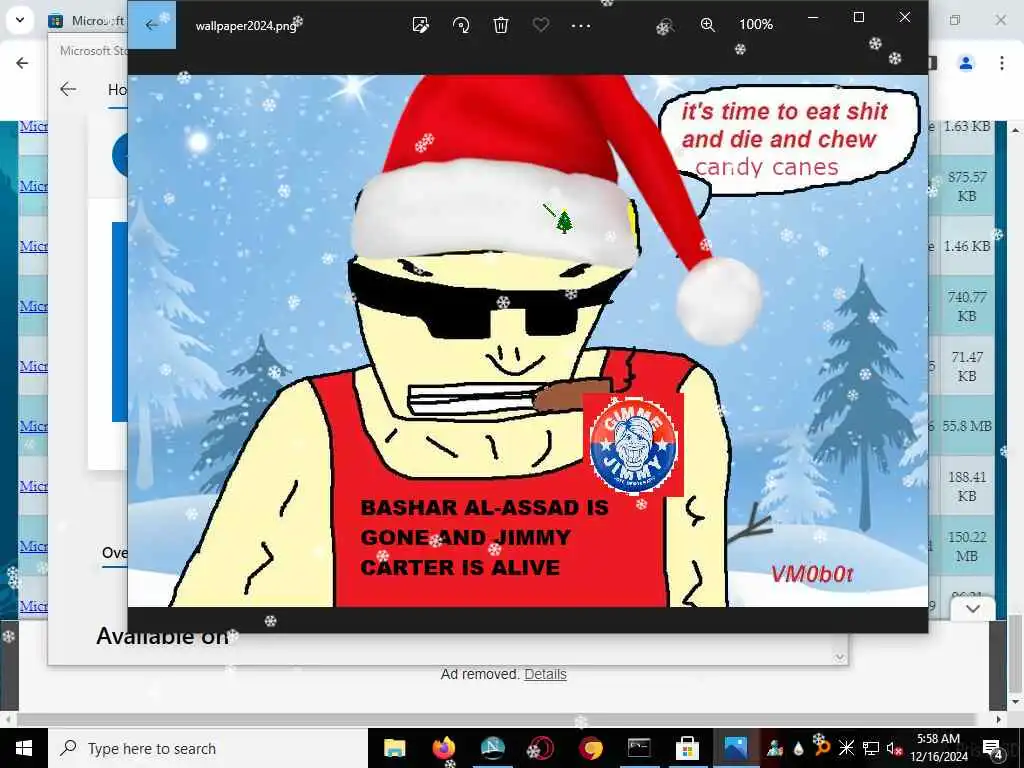The image size is (1024, 768).
Task: Click the scroll-down chevron below the file list
Action: pos(973,609)
